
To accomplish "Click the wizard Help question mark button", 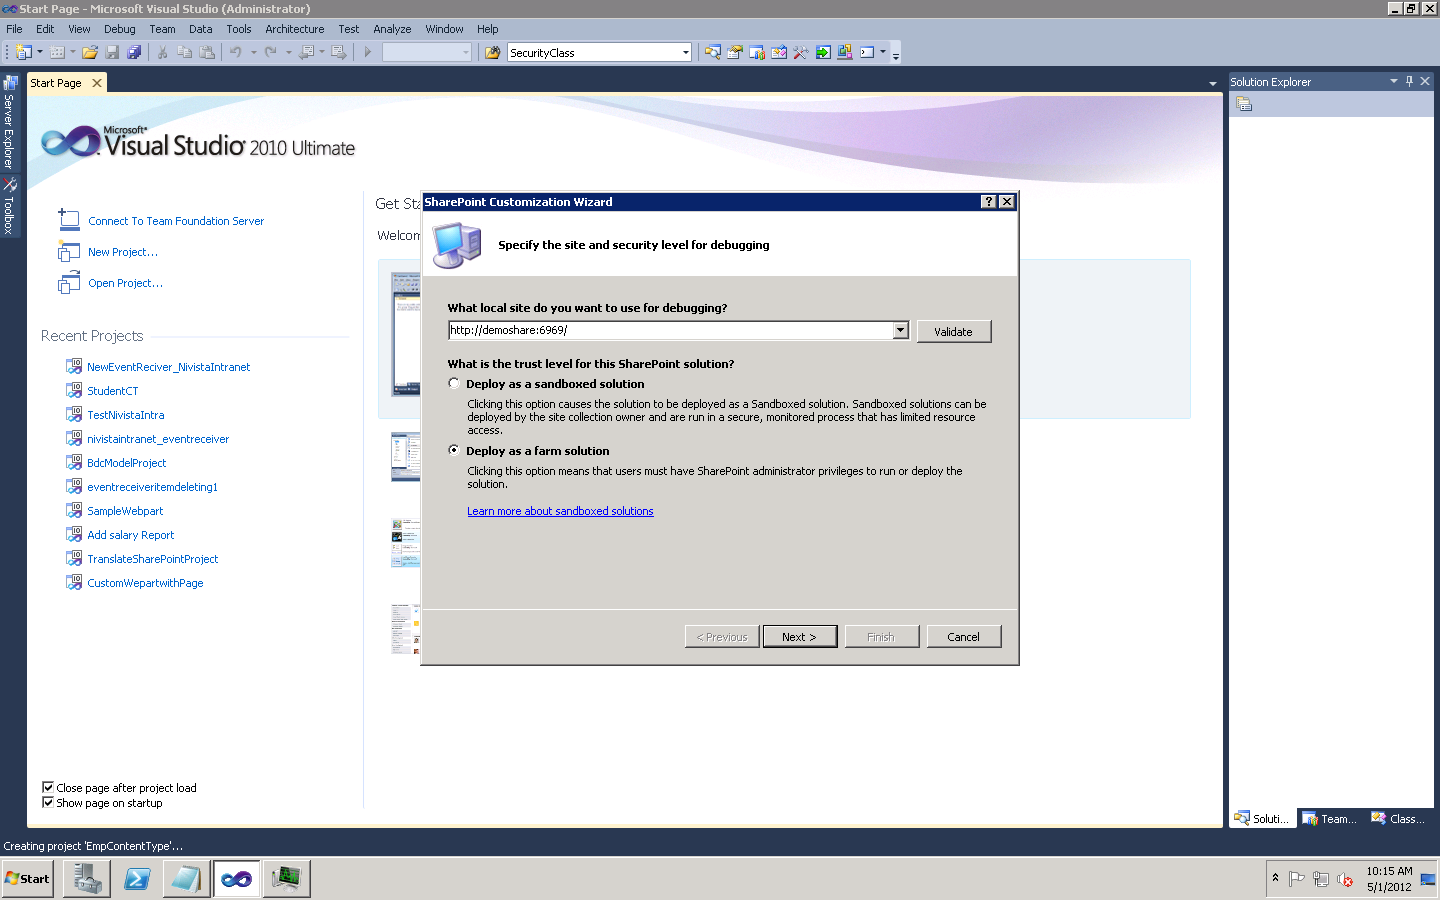I will [x=989, y=201].
